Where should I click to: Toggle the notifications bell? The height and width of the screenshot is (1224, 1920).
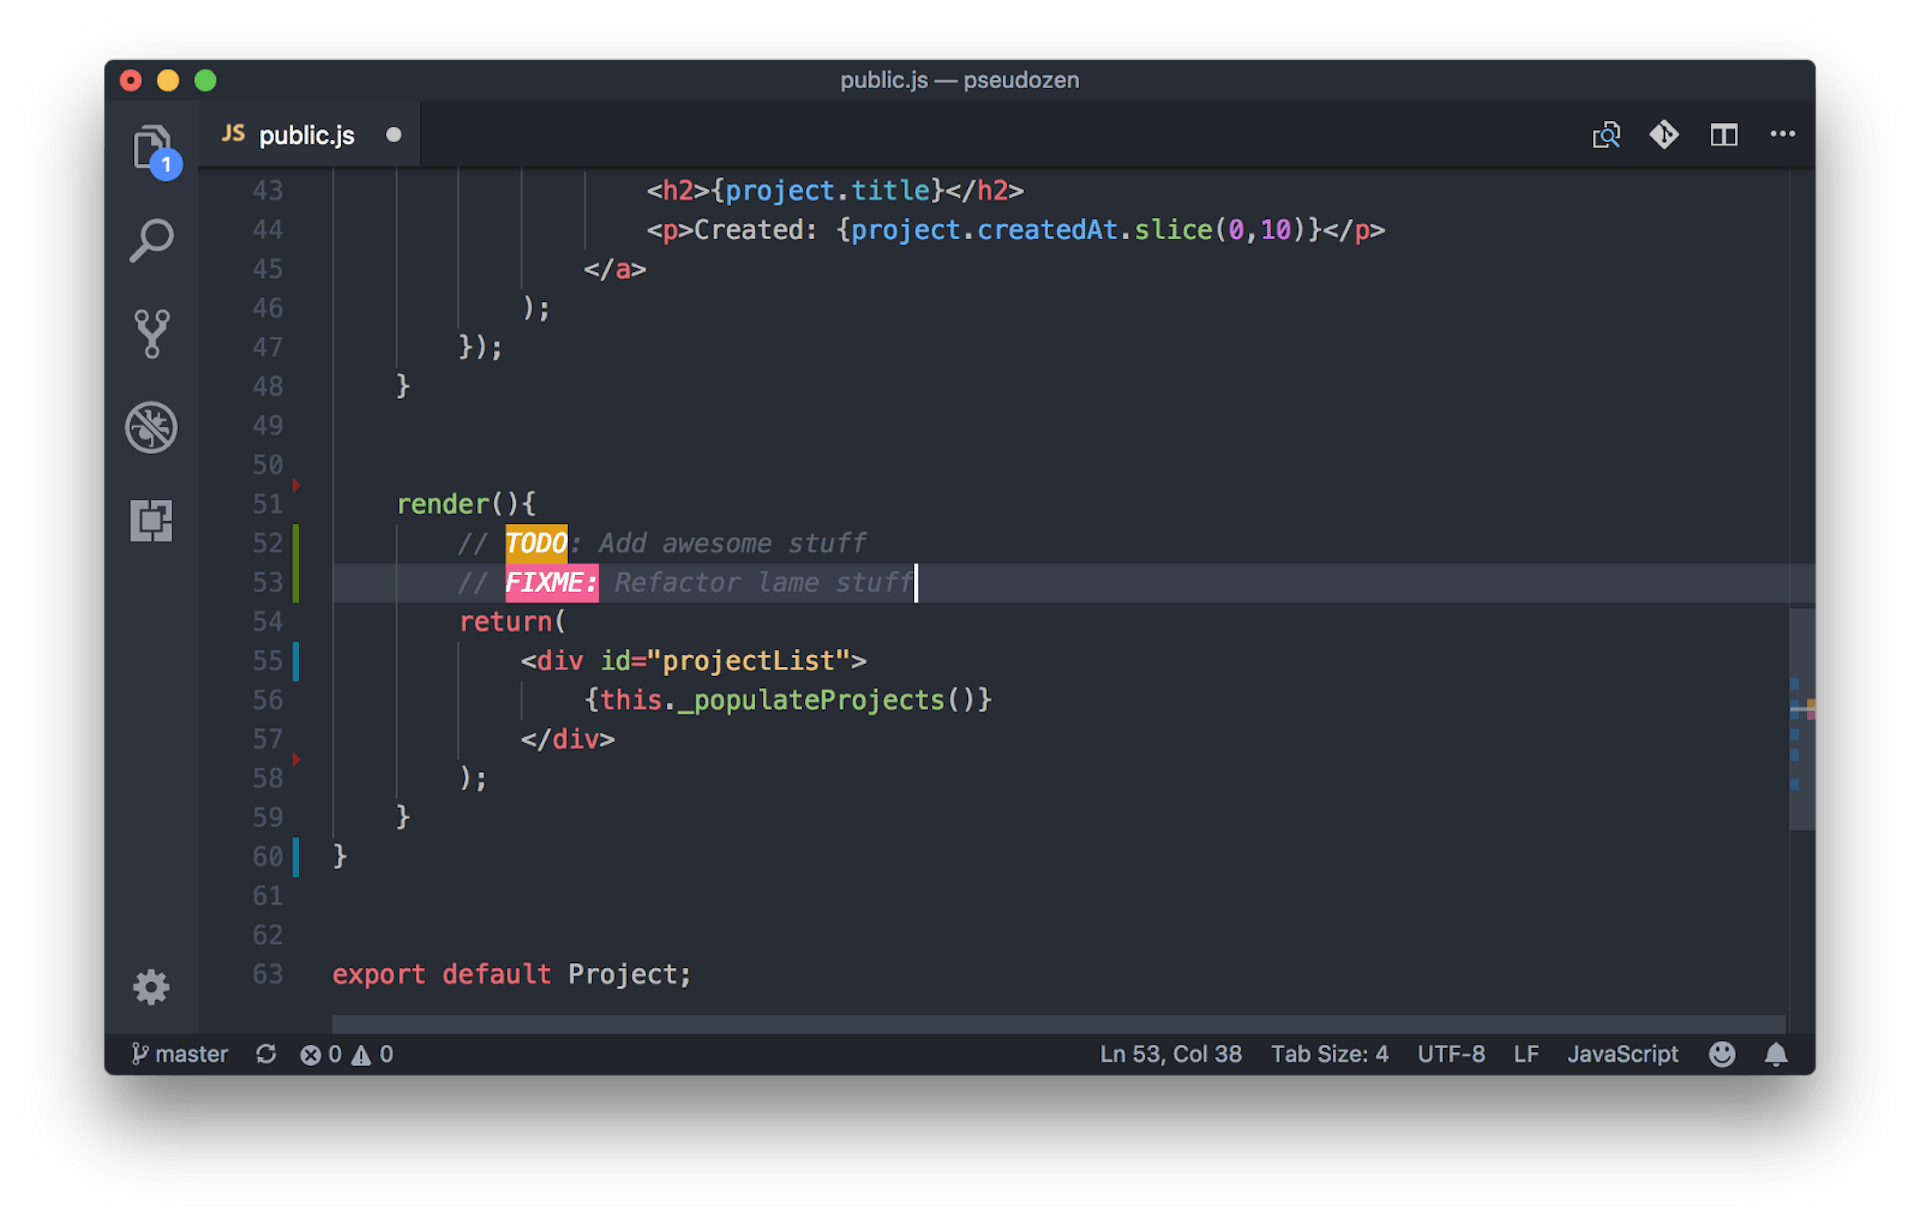pyautogui.click(x=1777, y=1054)
